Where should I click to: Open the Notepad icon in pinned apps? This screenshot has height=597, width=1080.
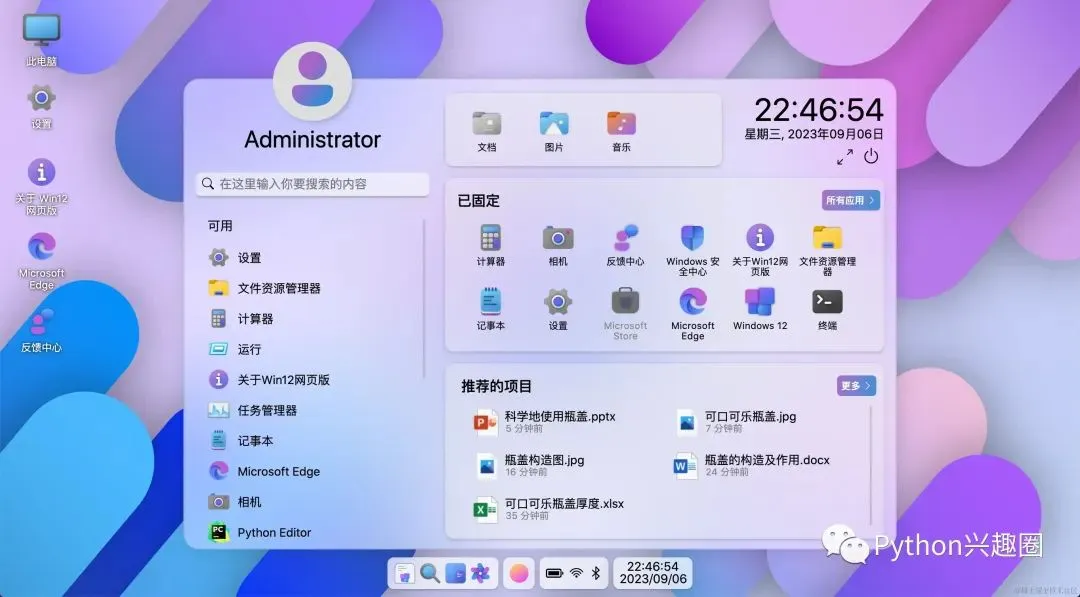tap(490, 309)
